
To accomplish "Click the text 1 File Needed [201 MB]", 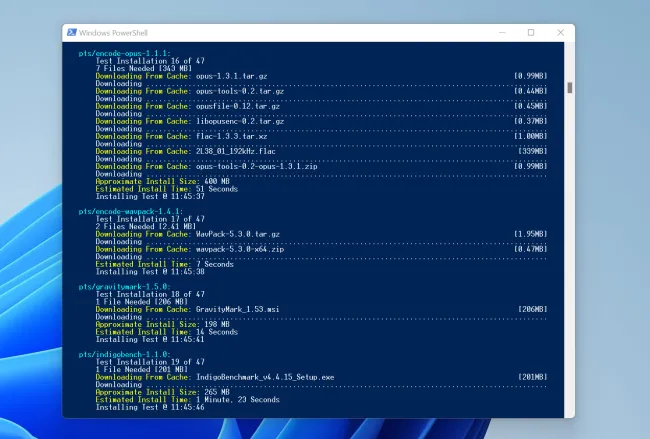I will click(142, 369).
